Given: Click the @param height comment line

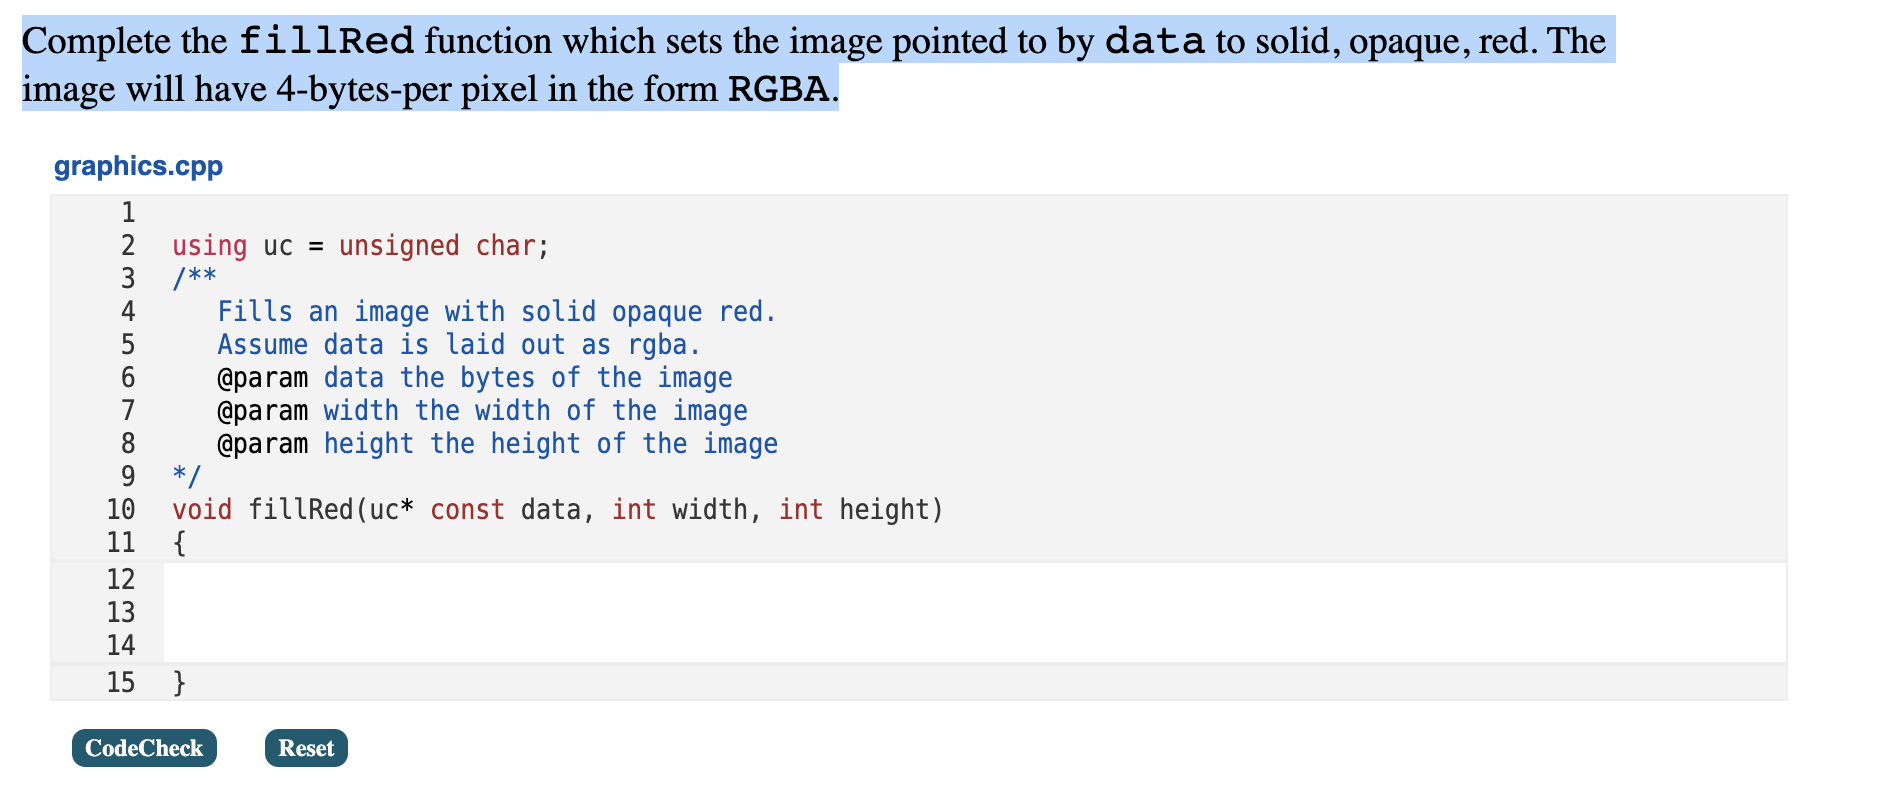Looking at the screenshot, I should point(497,443).
